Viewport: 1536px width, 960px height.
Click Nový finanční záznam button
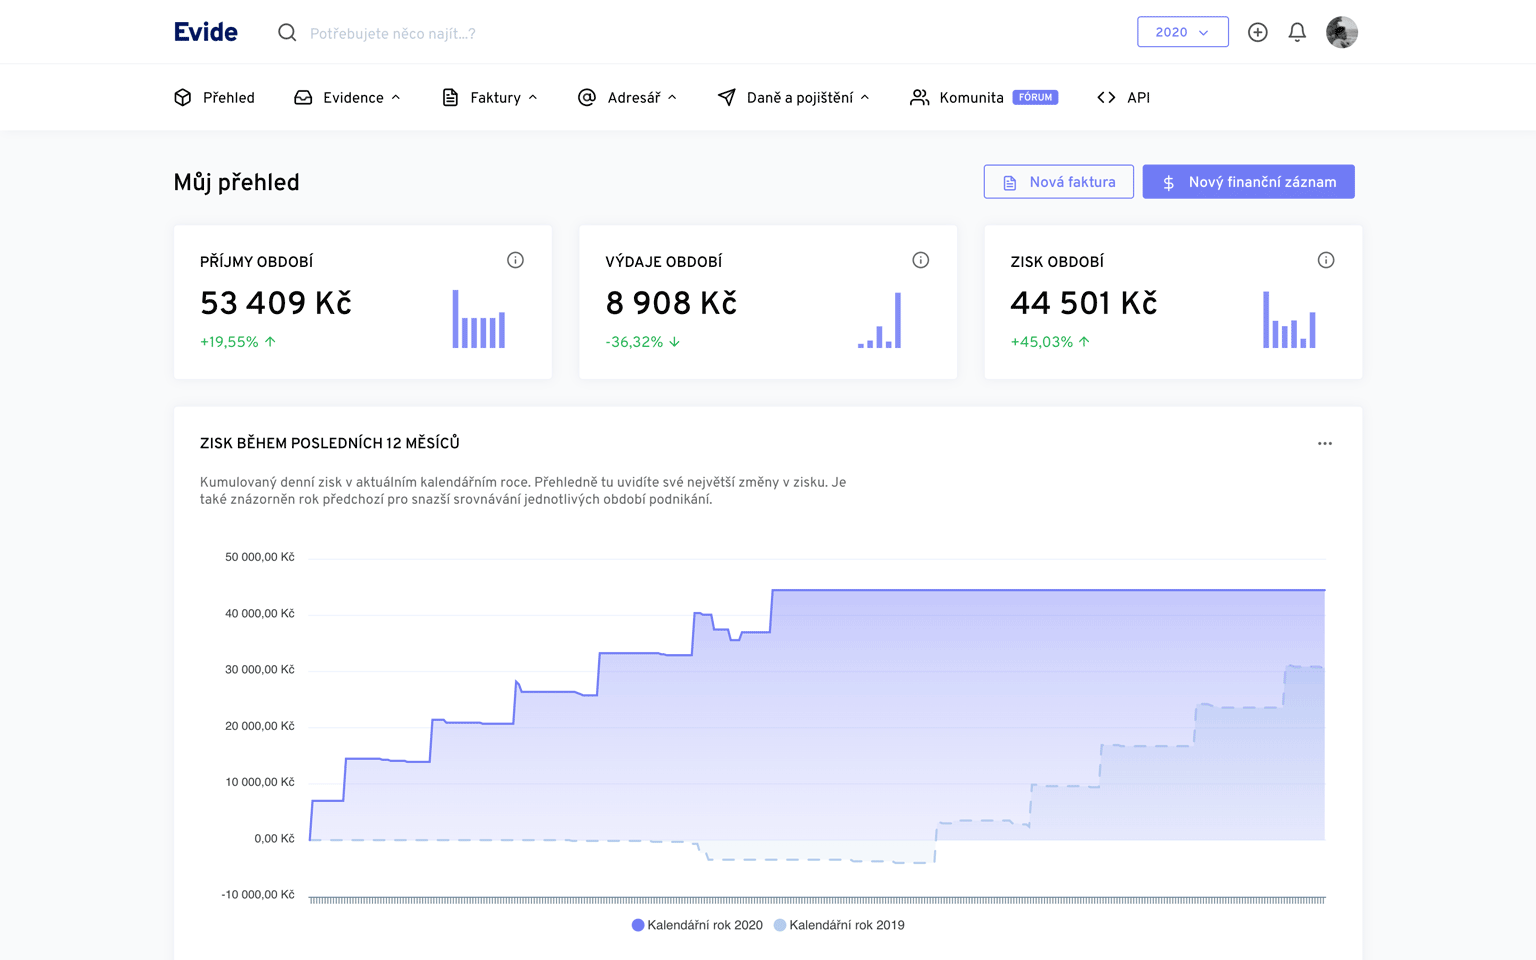click(1248, 182)
